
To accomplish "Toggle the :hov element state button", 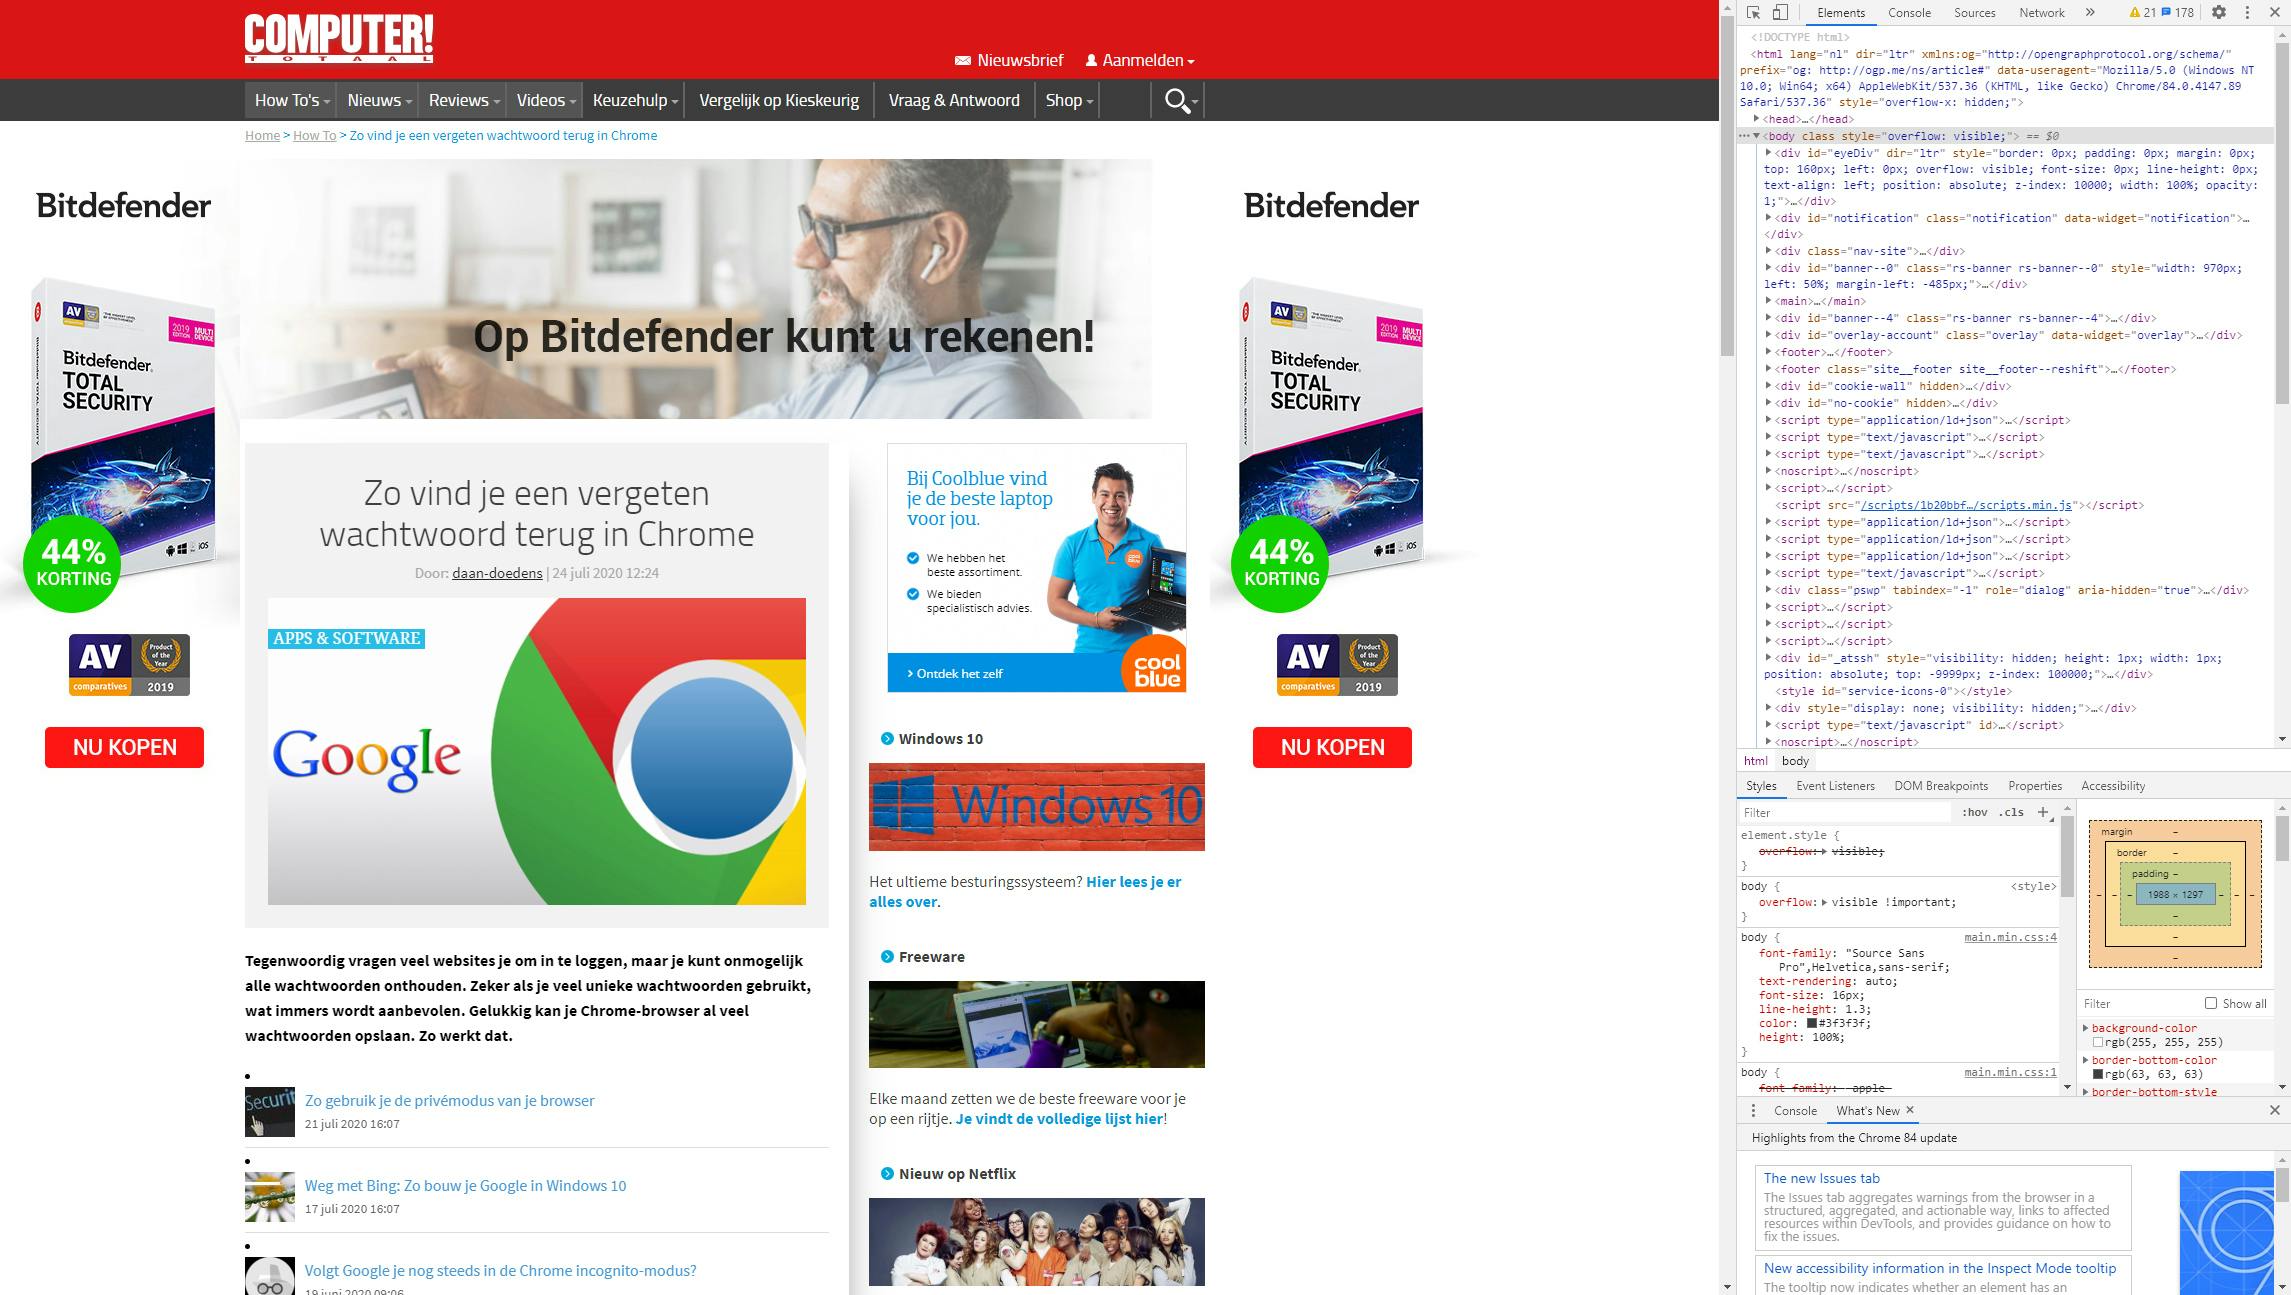I will 1974,812.
